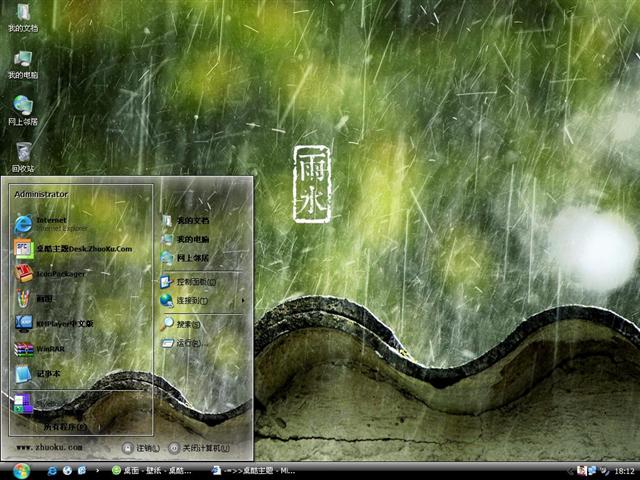Open WinRAR from Start menu
Image resolution: width=640 pixels, height=480 pixels.
click(40, 349)
